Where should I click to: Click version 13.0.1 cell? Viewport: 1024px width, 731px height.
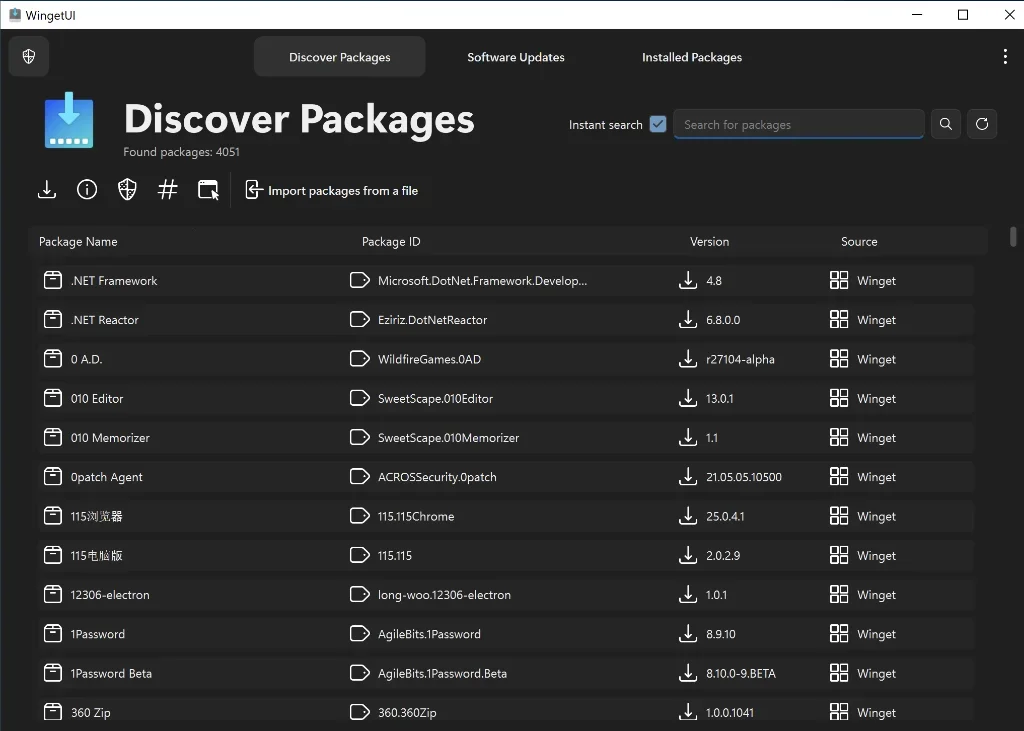(x=720, y=398)
